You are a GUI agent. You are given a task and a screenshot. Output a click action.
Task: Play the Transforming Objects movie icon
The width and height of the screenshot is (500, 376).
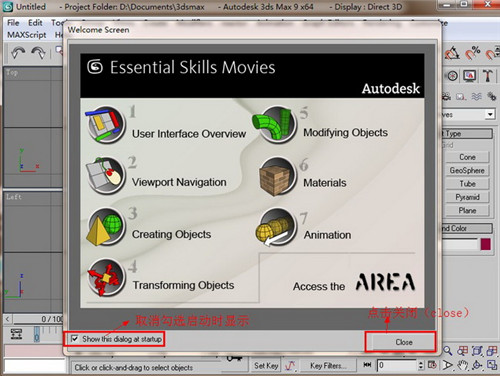click(106, 277)
